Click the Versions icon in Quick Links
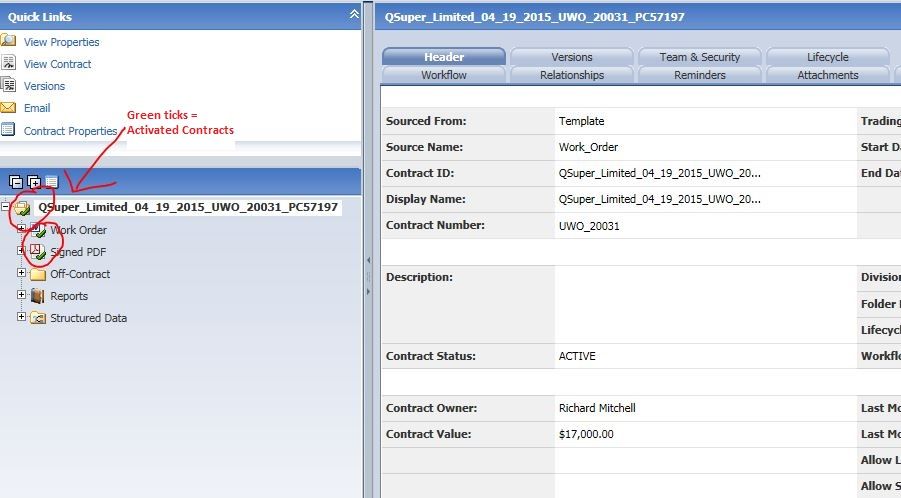This screenshot has height=498, width=901. (x=8, y=85)
